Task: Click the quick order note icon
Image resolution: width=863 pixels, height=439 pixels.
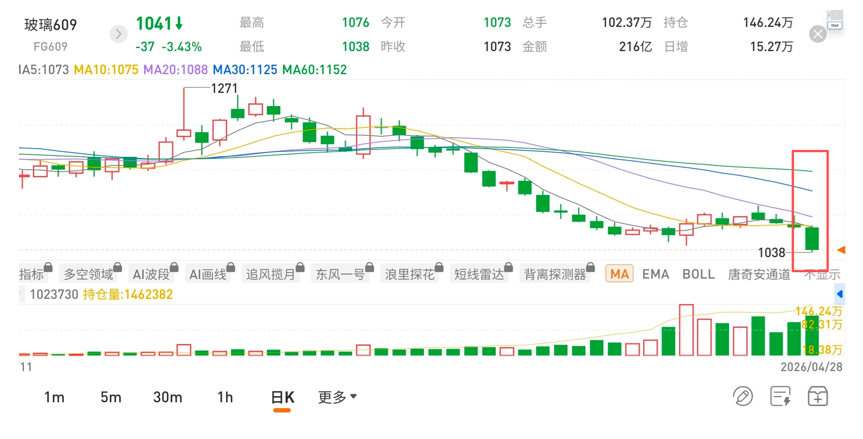Action: click(780, 397)
